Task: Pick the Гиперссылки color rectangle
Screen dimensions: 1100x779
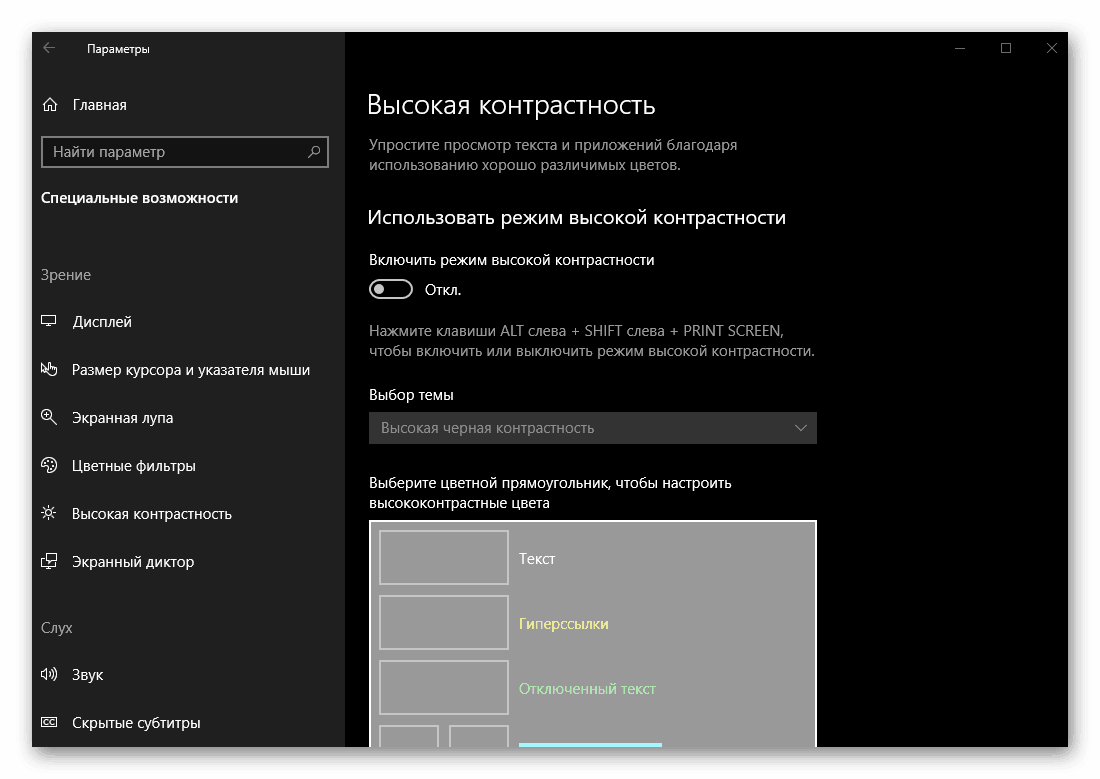Action: click(x=443, y=622)
